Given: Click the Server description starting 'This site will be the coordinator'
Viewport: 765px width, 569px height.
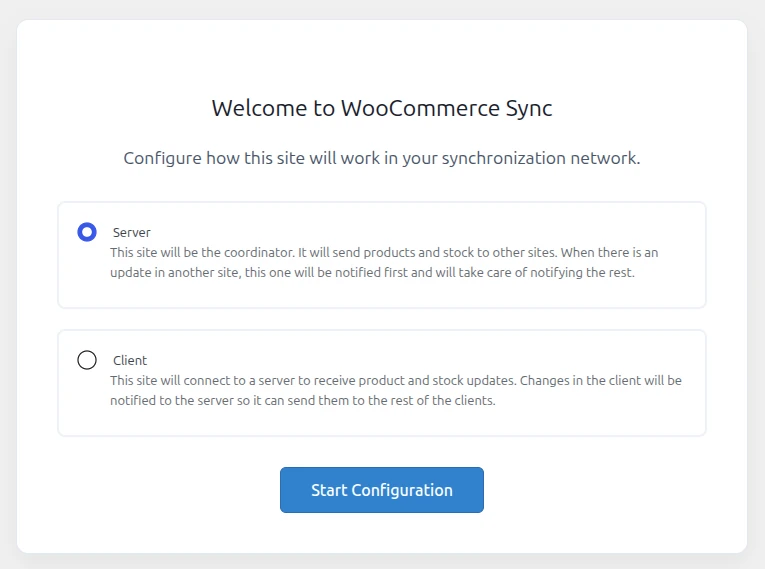Looking at the screenshot, I should click(384, 263).
